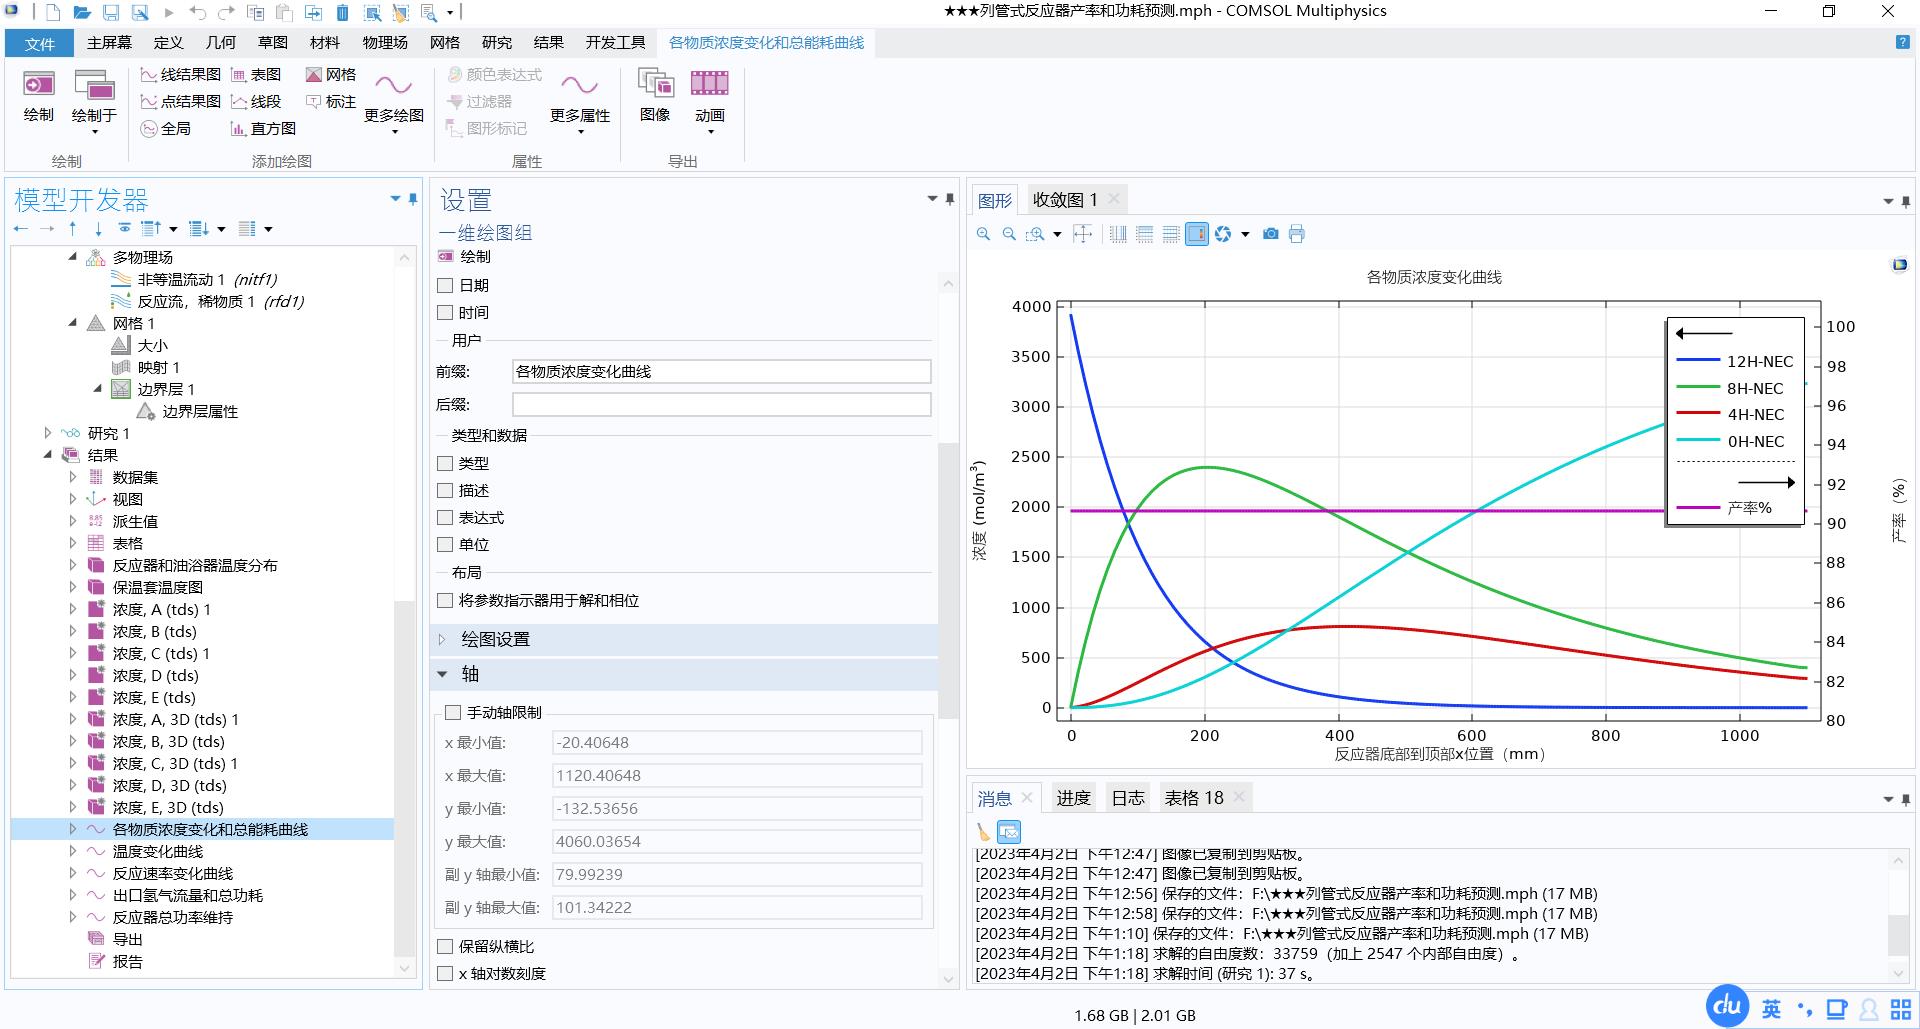Click the Messages log vertical scrollbar
The width and height of the screenshot is (1920, 1029).
(1898, 935)
